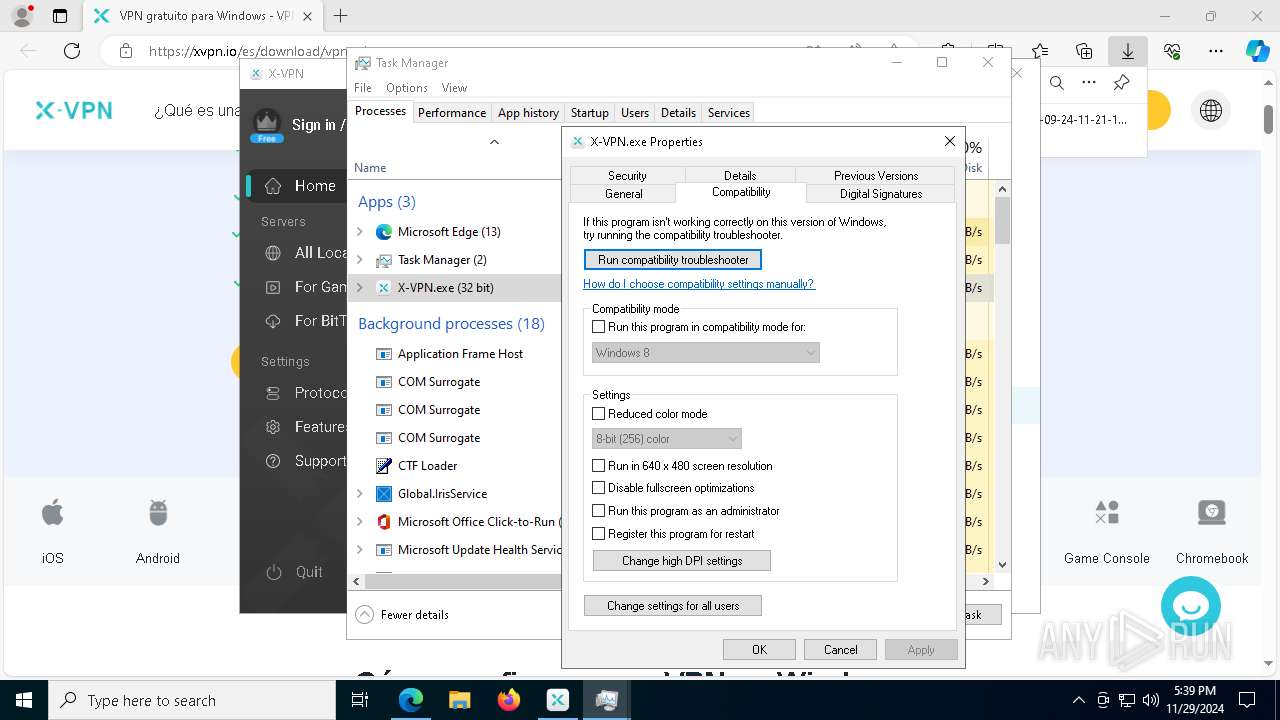
Task: Open the 8-bit (256) color dropdown
Action: point(667,439)
